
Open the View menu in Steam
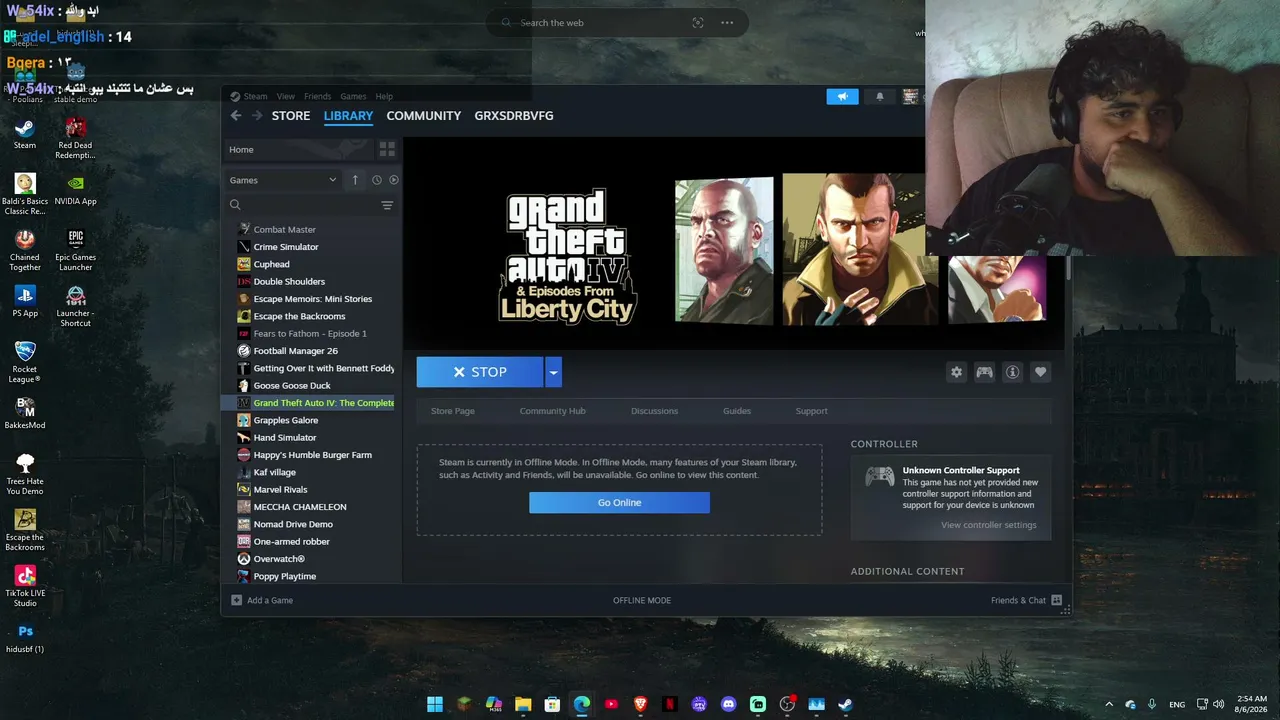pyautogui.click(x=286, y=96)
